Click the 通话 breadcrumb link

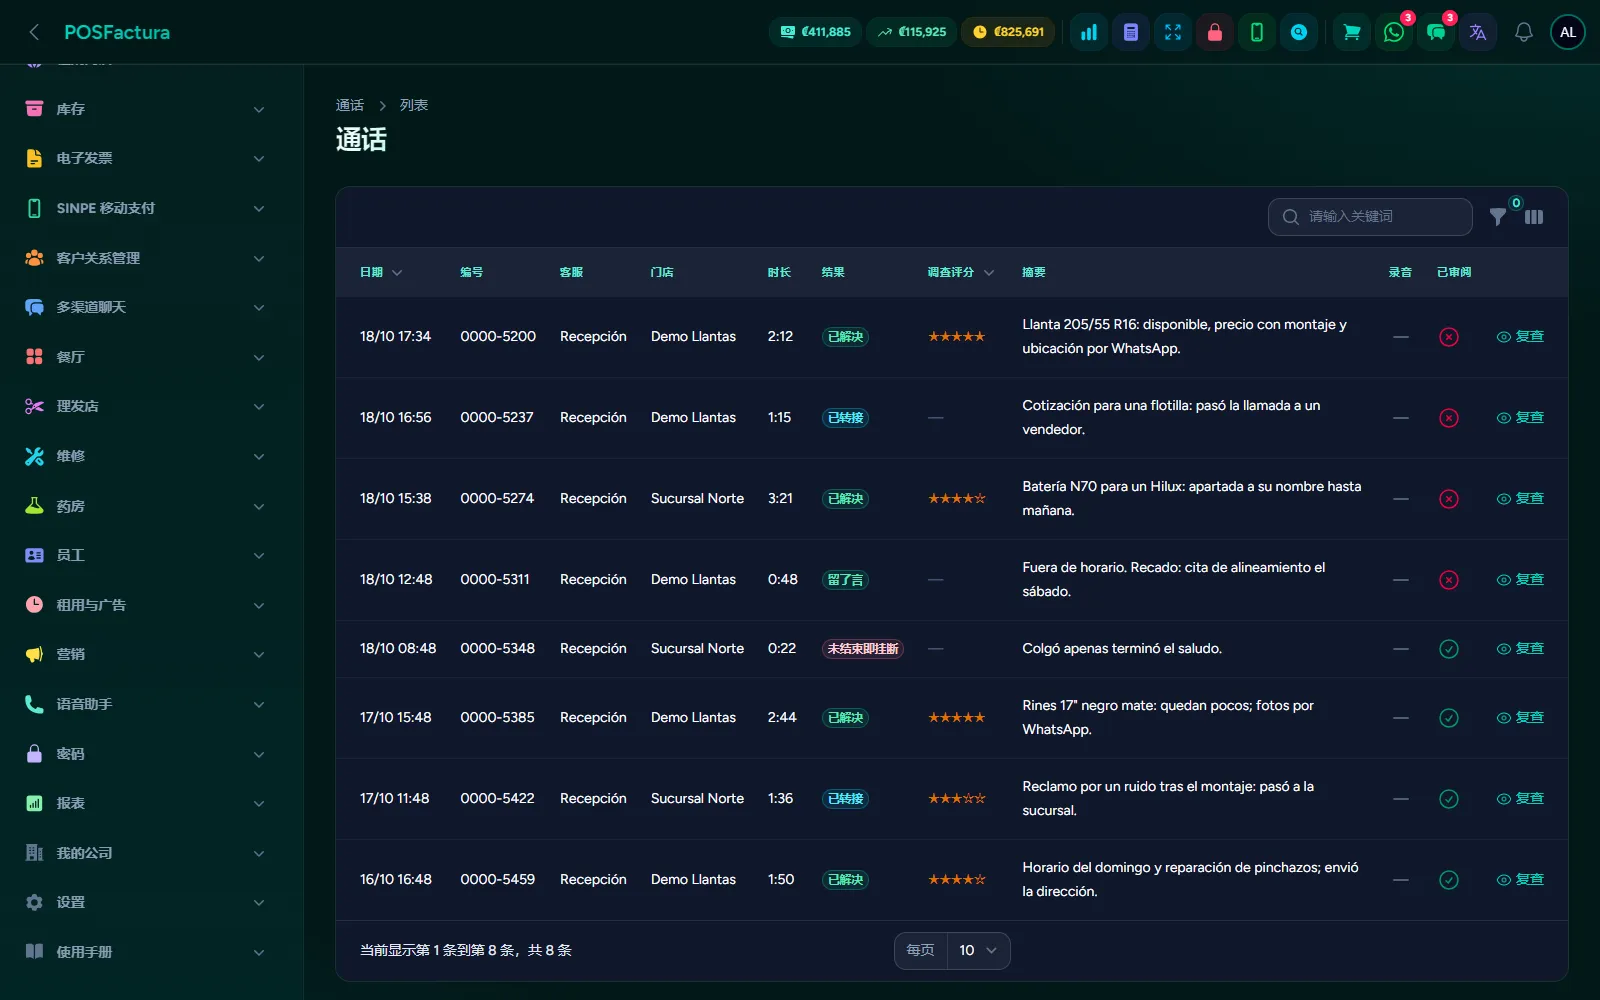[350, 105]
